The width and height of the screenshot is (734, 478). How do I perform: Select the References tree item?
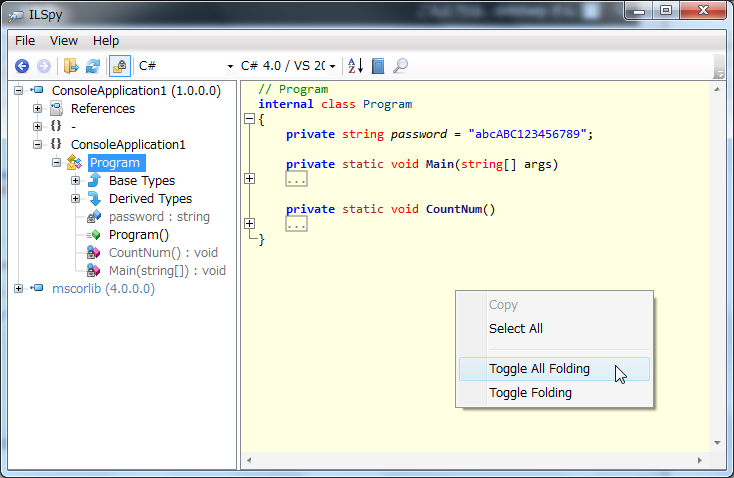tap(103, 109)
